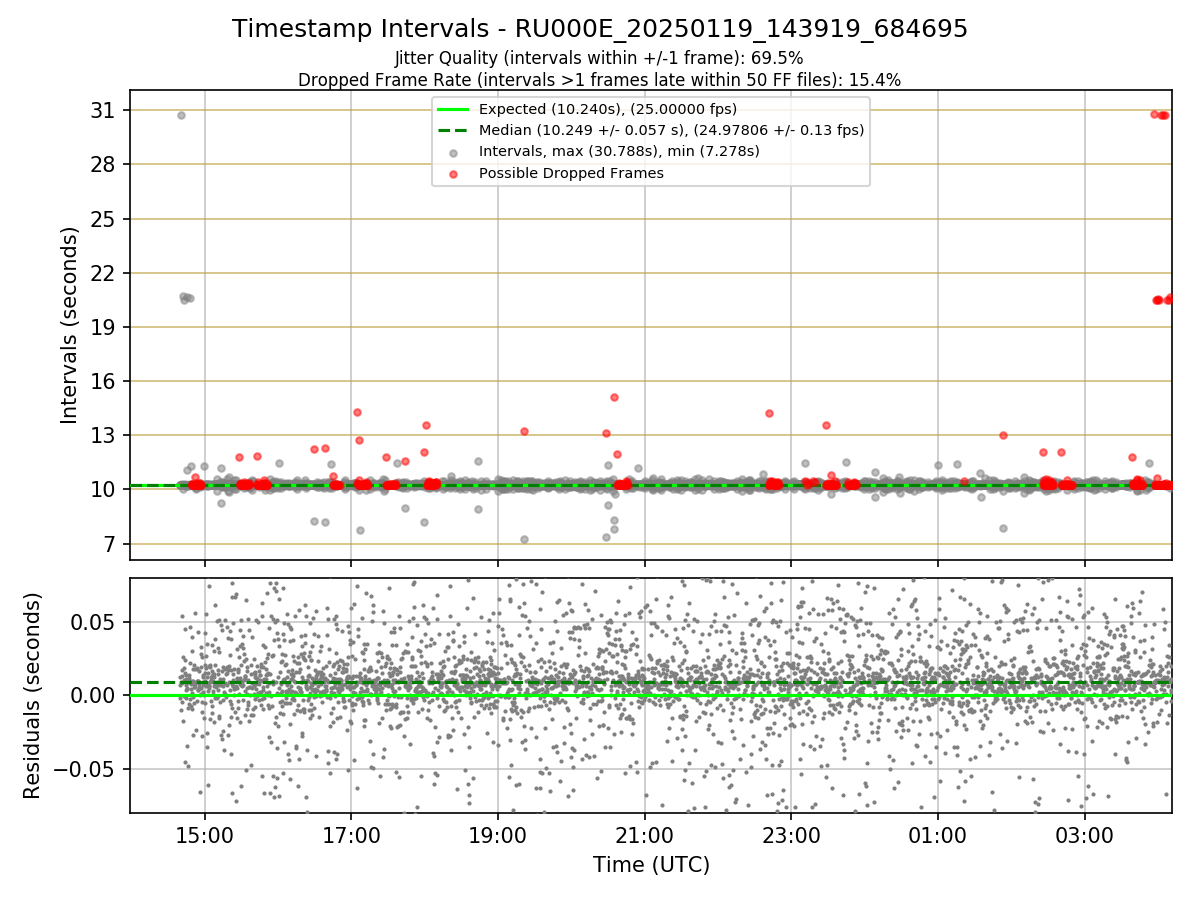Click the 'Time (UTC)' x-axis label

(x=651, y=865)
